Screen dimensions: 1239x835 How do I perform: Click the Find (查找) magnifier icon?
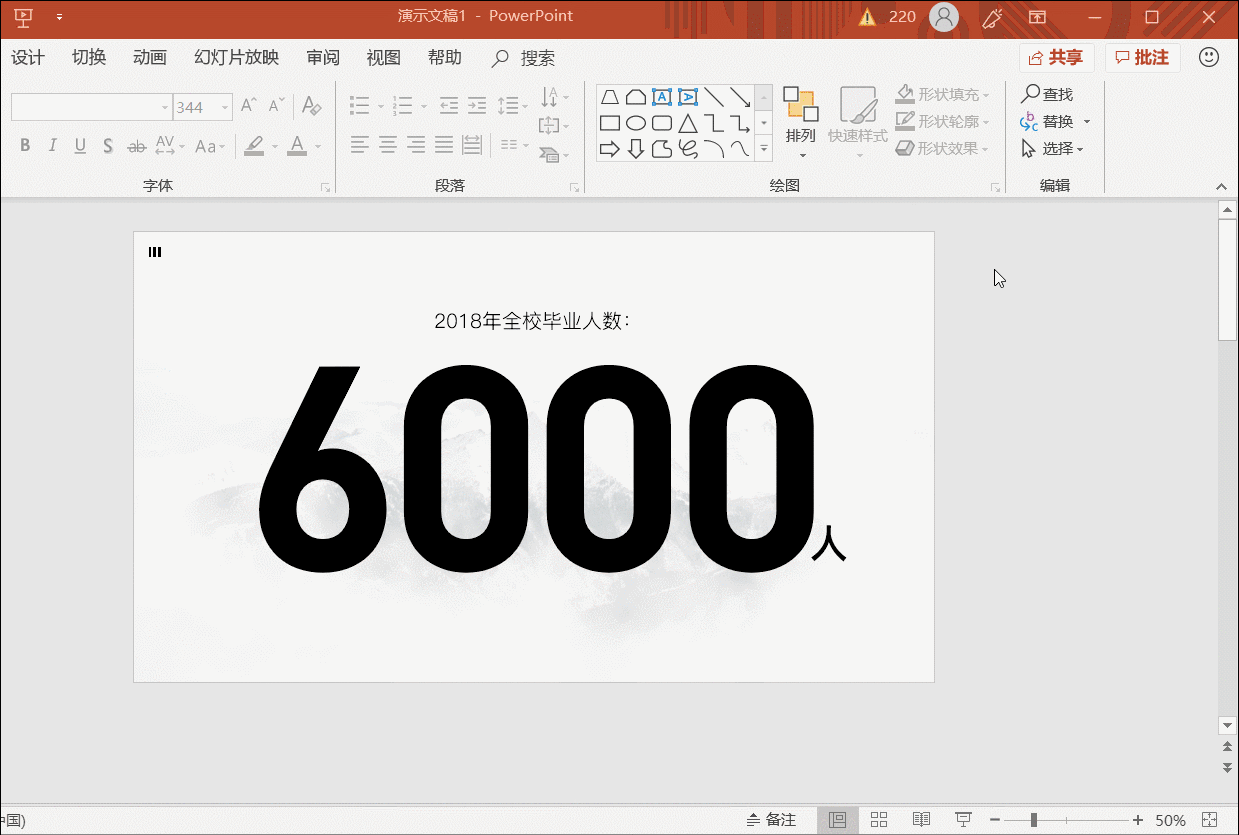(1030, 94)
